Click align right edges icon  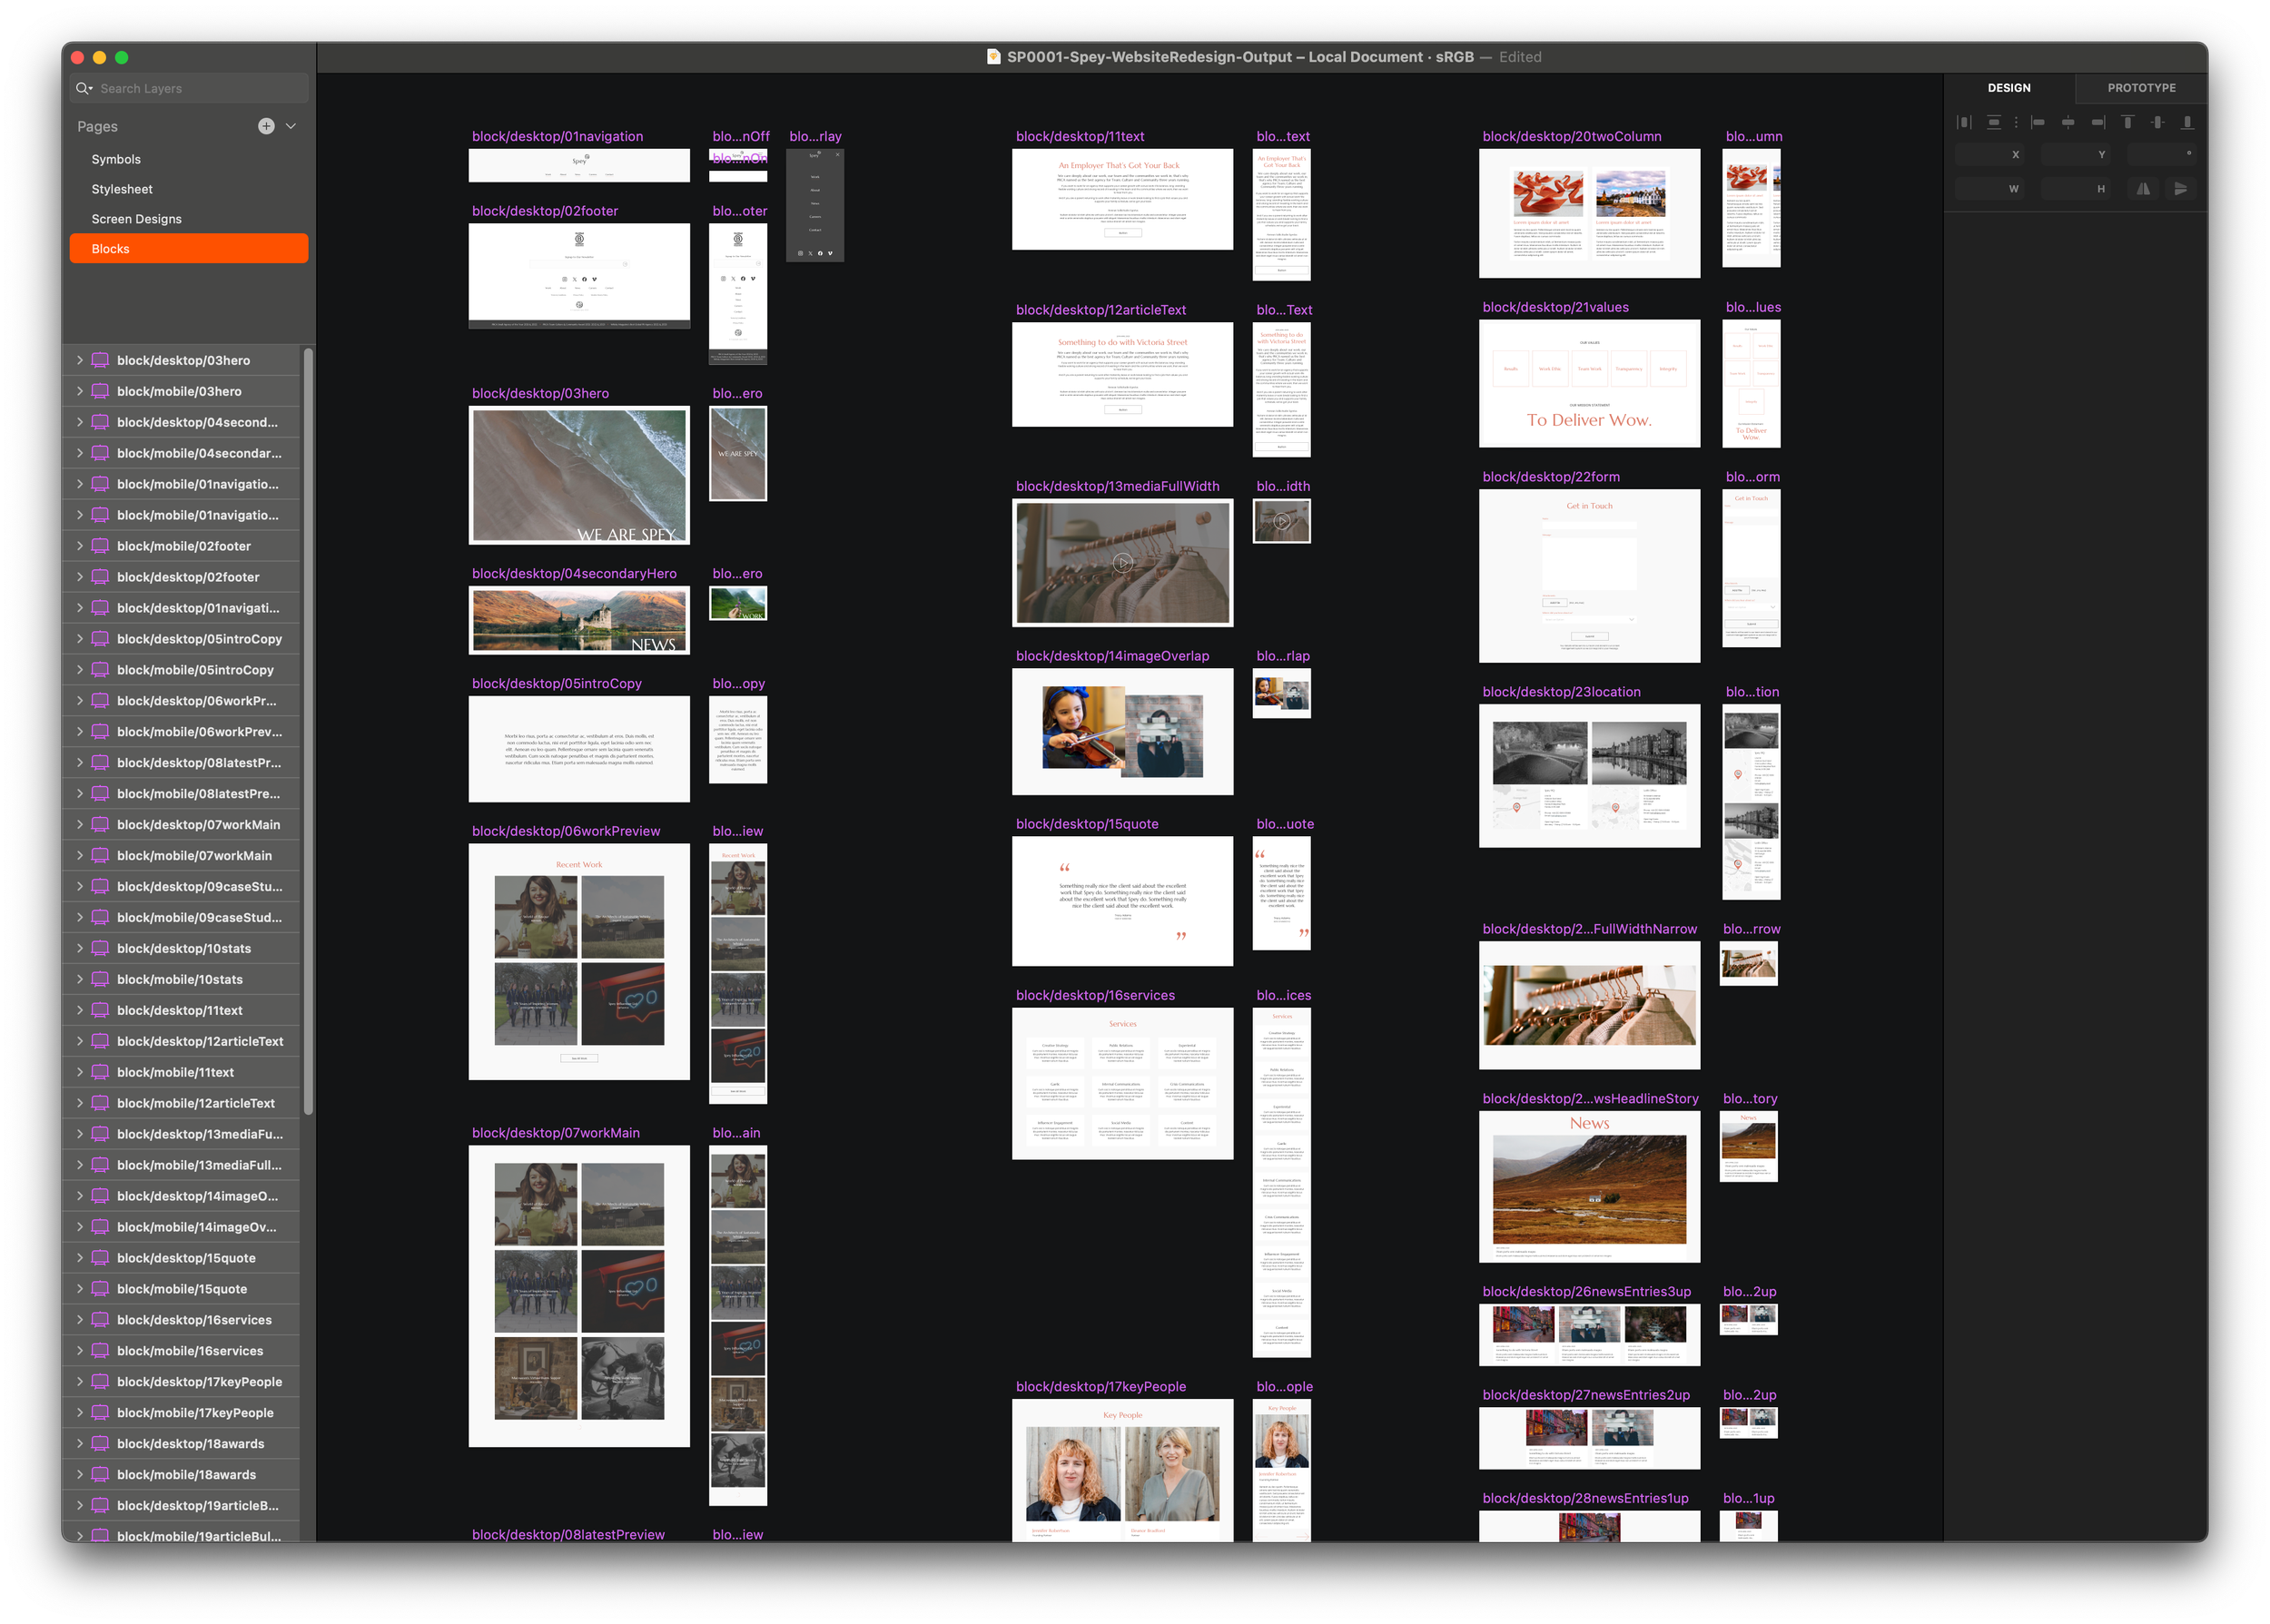[x=2098, y=122]
